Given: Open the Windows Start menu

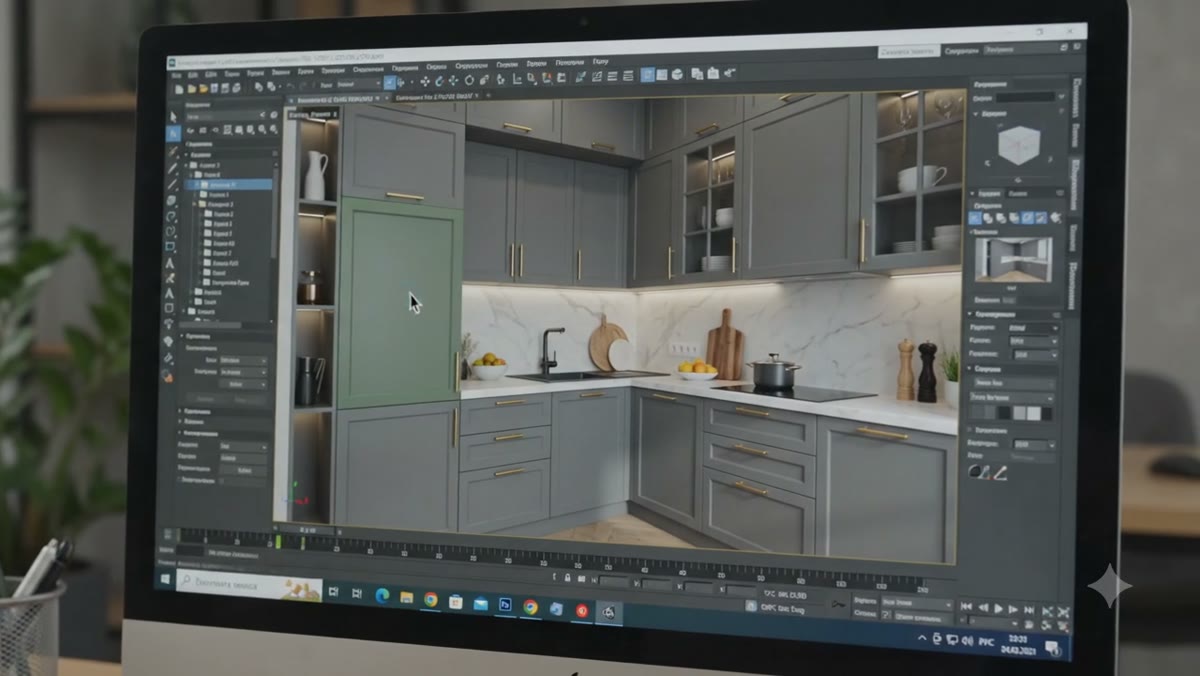Looking at the screenshot, I should 165,579.
